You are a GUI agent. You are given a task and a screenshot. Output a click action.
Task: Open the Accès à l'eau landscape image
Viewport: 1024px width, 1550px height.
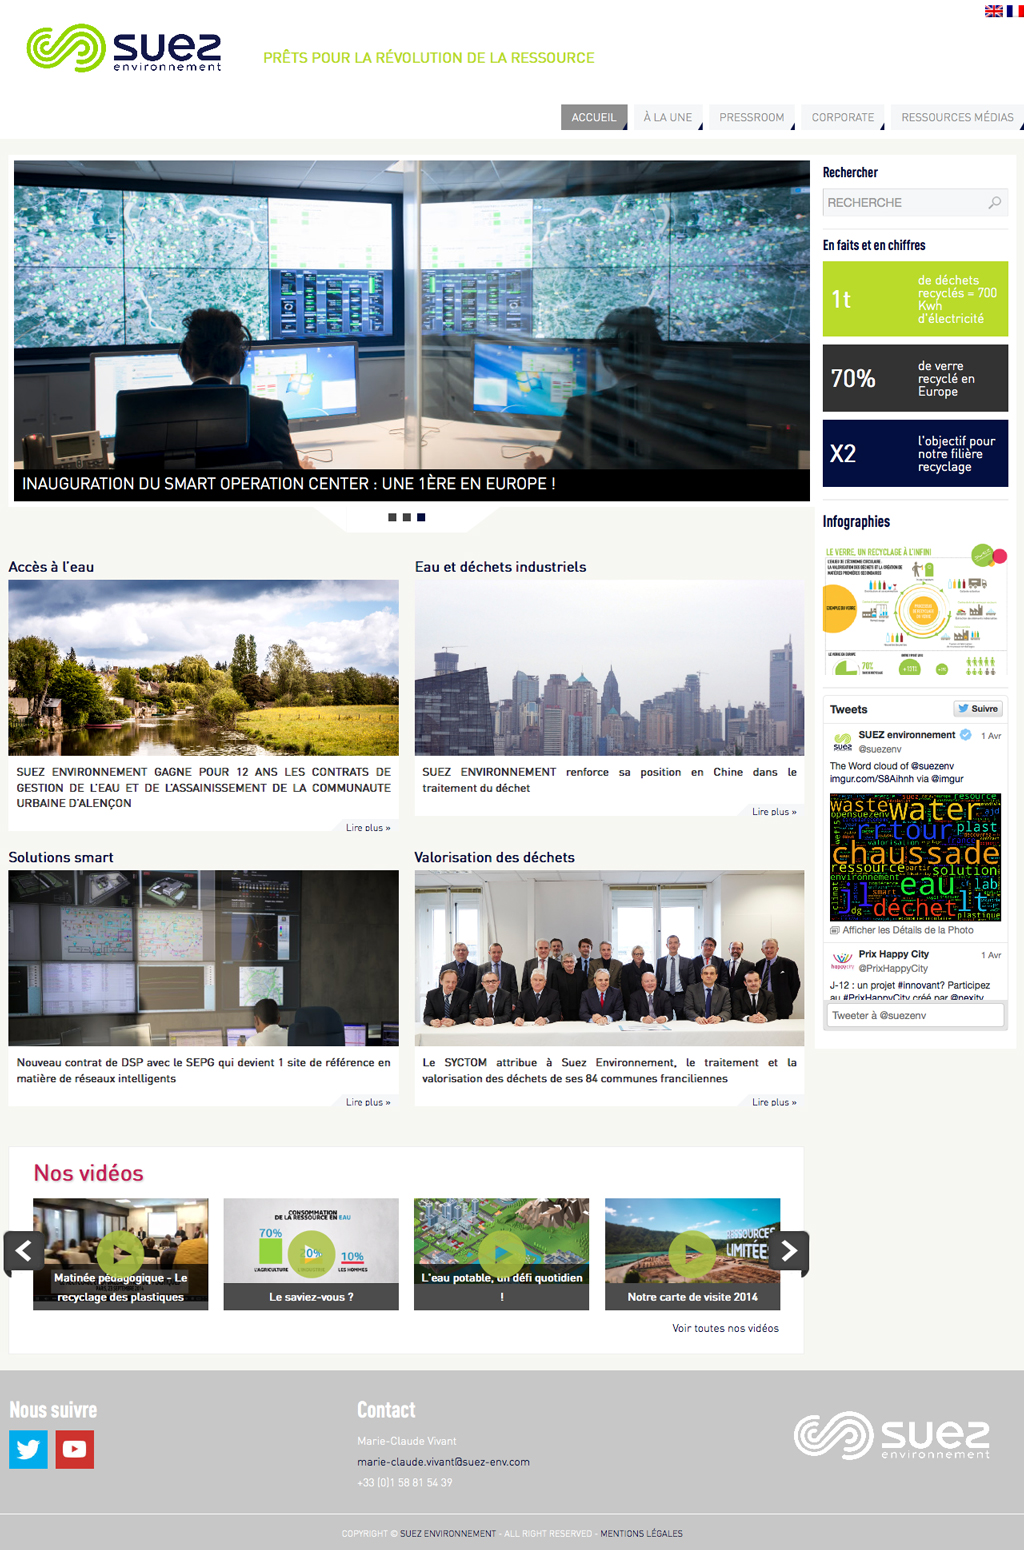(203, 668)
